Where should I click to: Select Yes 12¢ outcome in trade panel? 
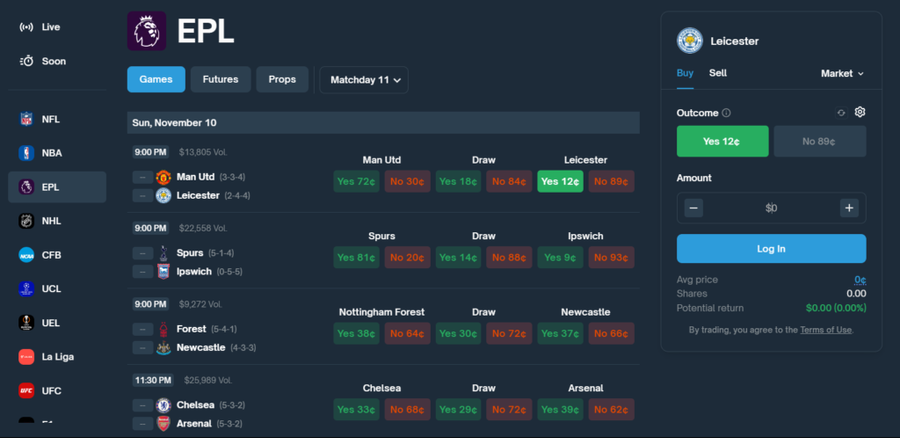723,141
